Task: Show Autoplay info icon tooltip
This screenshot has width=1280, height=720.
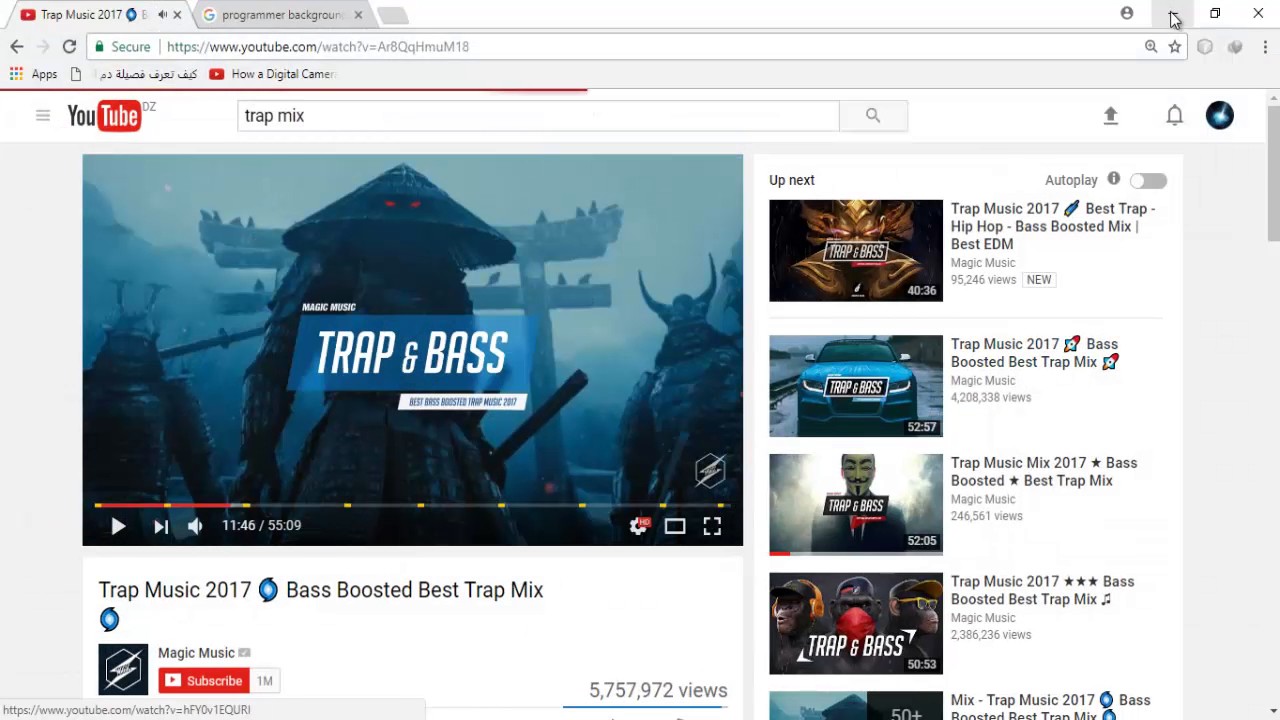Action: [1114, 179]
